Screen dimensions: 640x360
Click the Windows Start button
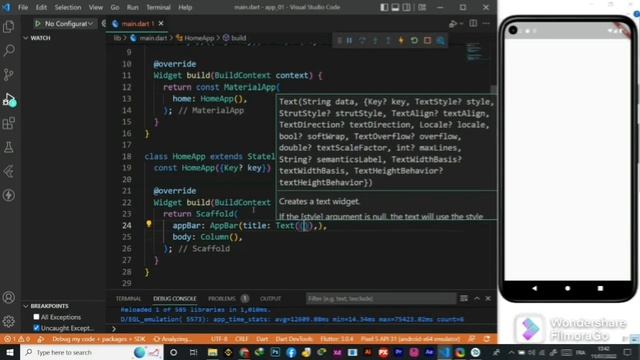click(x=10, y=352)
